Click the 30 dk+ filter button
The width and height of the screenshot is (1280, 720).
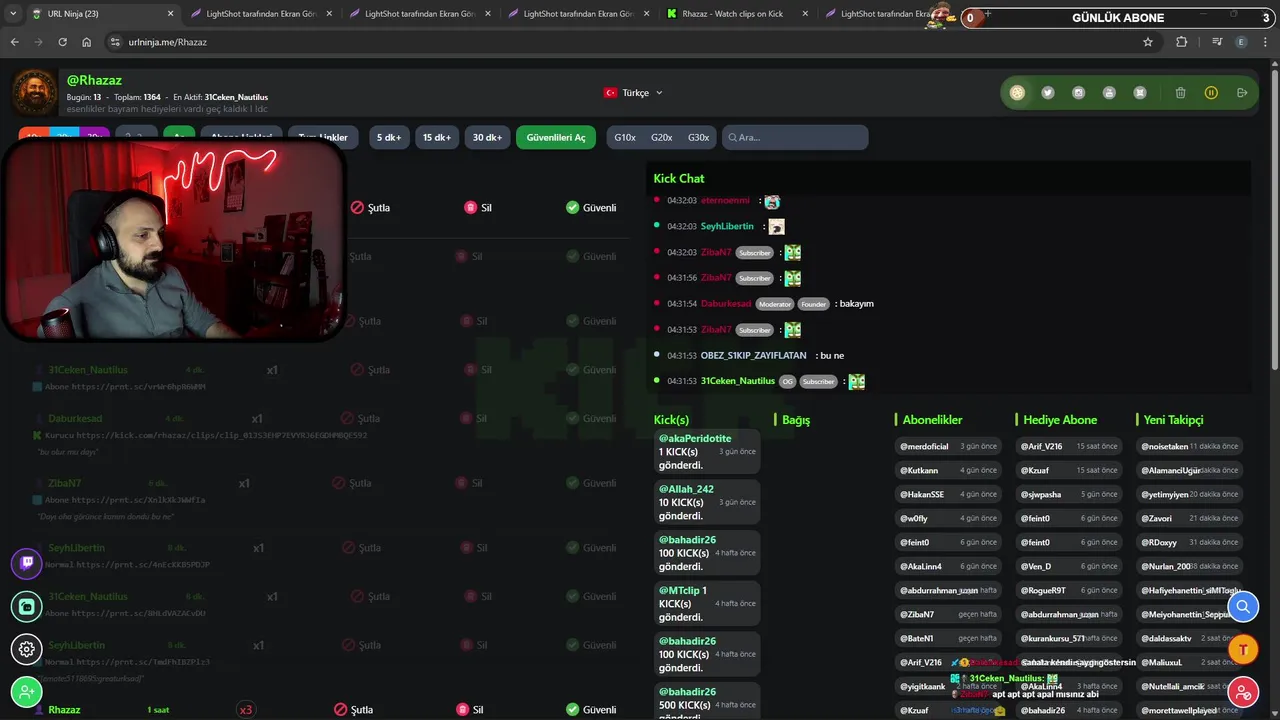[488, 137]
